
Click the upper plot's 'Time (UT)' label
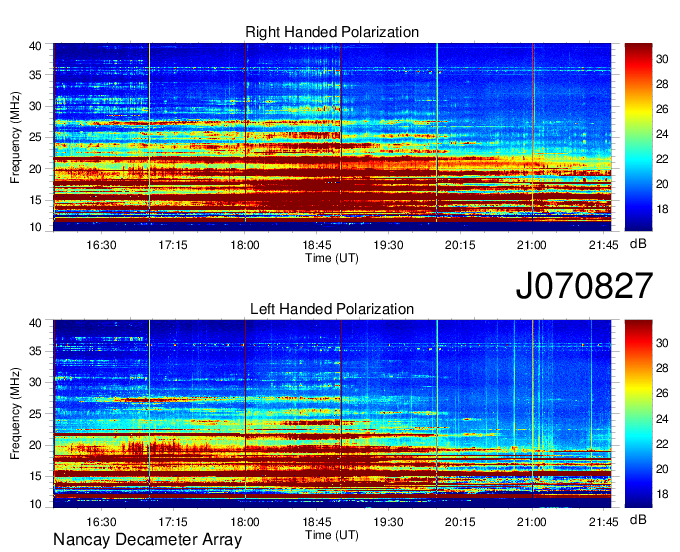coord(332,258)
